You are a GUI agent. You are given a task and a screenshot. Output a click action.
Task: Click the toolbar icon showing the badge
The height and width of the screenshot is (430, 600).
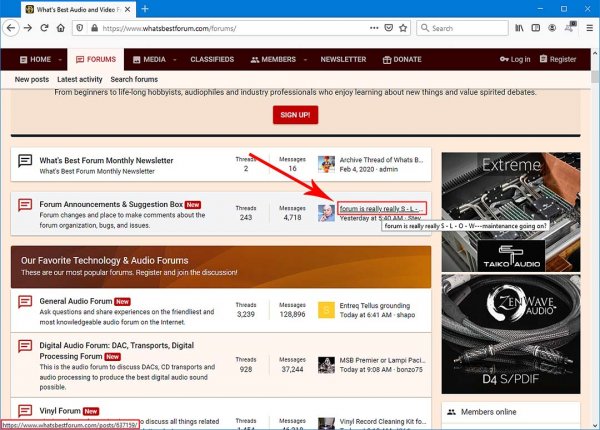tap(569, 27)
